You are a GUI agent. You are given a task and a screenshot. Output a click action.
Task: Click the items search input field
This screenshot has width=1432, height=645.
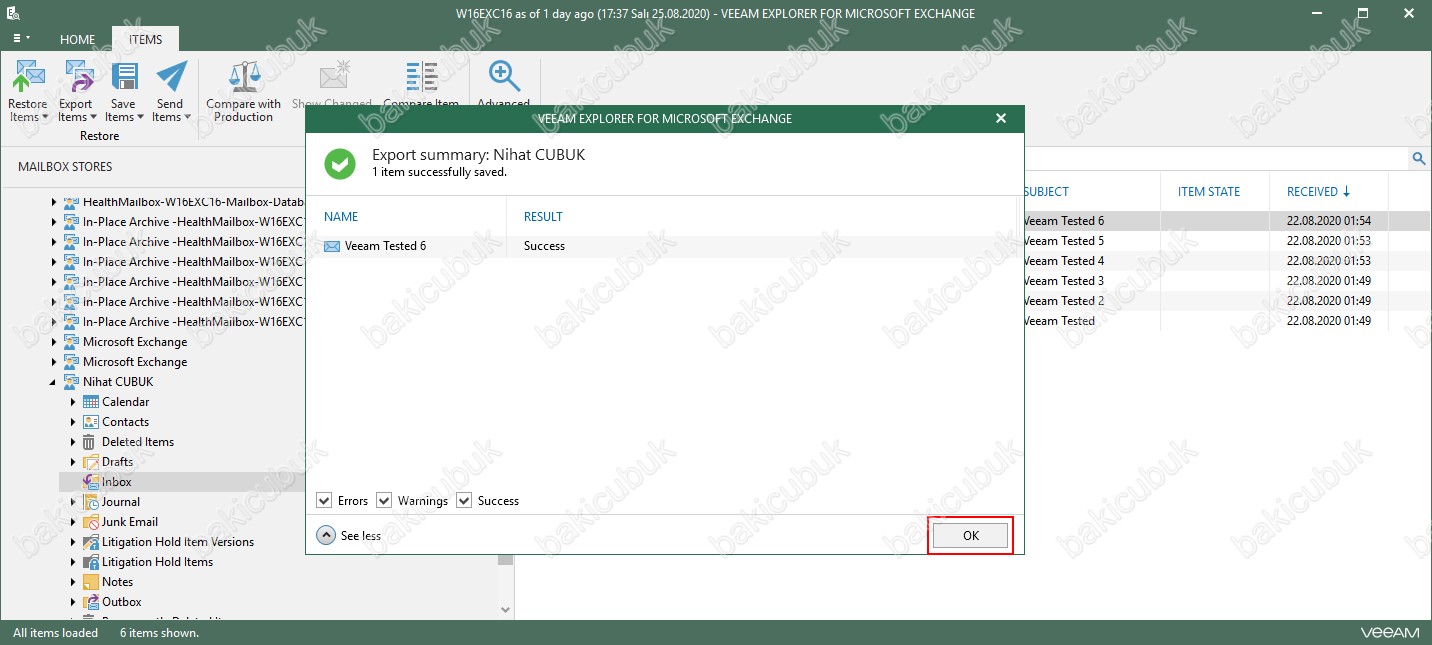(x=1214, y=158)
